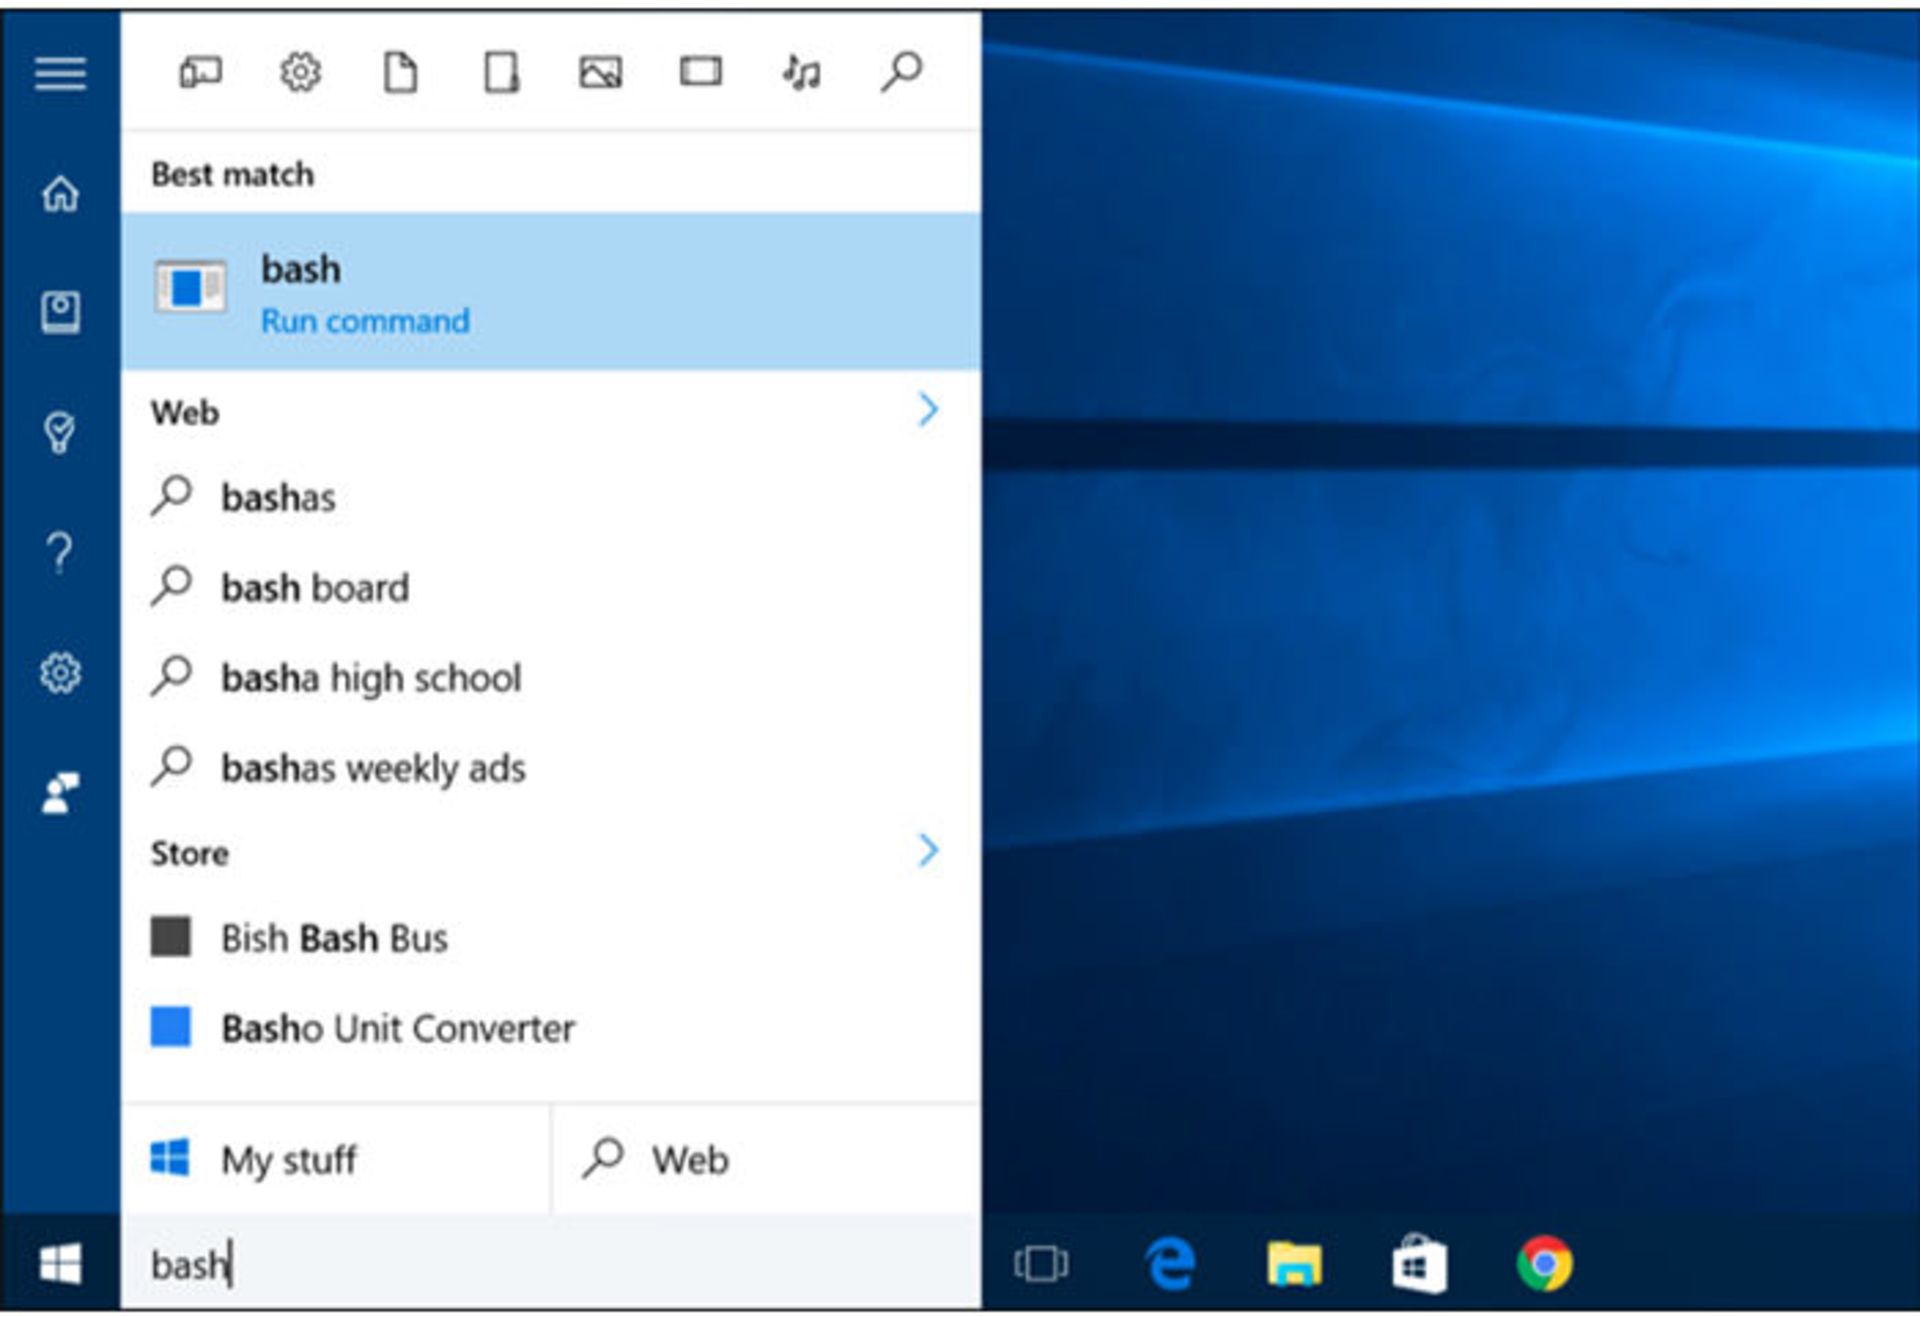Launch Microsoft Edge from taskbar
The width and height of the screenshot is (1920, 1317).
(1170, 1264)
